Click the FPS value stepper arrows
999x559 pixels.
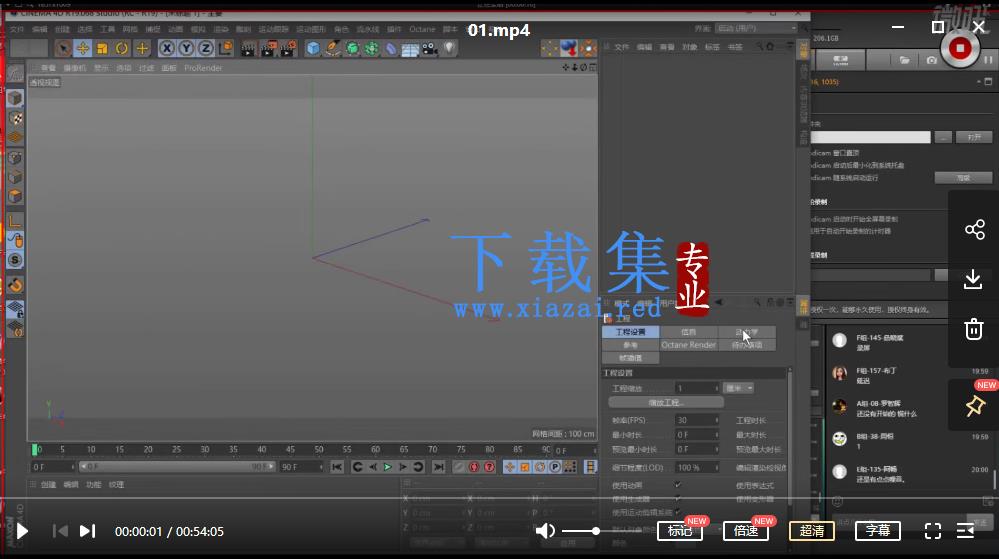(717, 420)
